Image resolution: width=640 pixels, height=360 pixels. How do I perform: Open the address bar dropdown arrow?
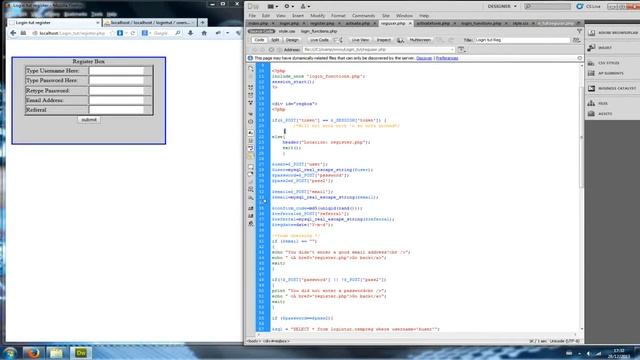tap(452, 50)
